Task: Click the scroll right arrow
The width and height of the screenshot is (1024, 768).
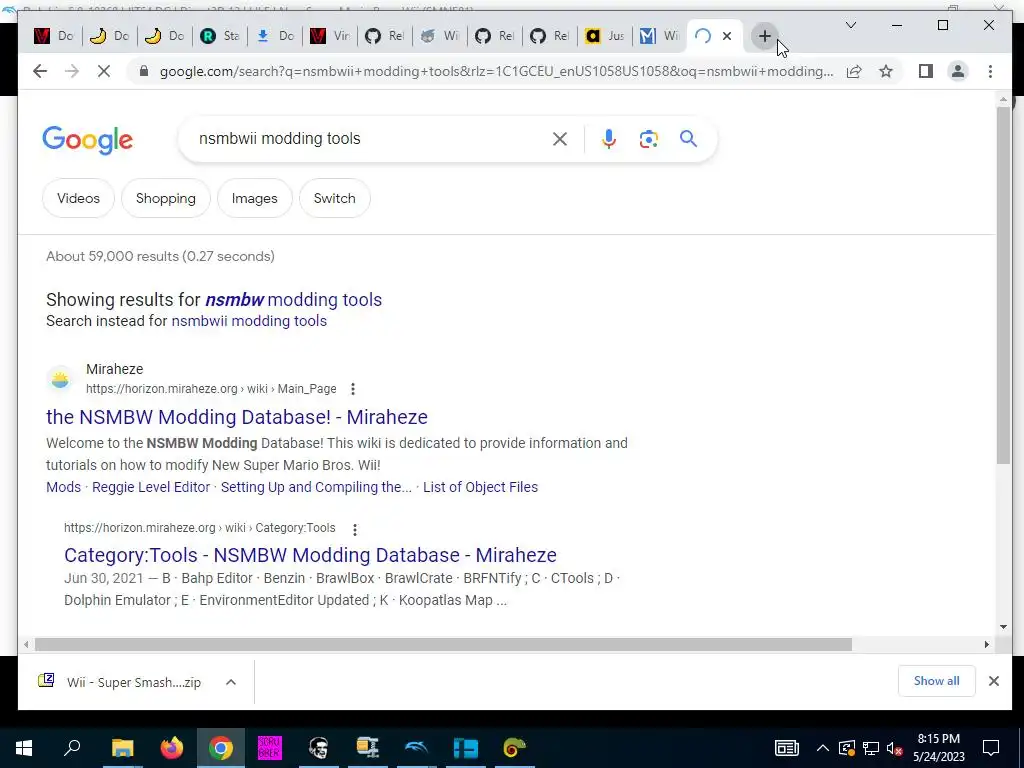Action: [x=986, y=645]
